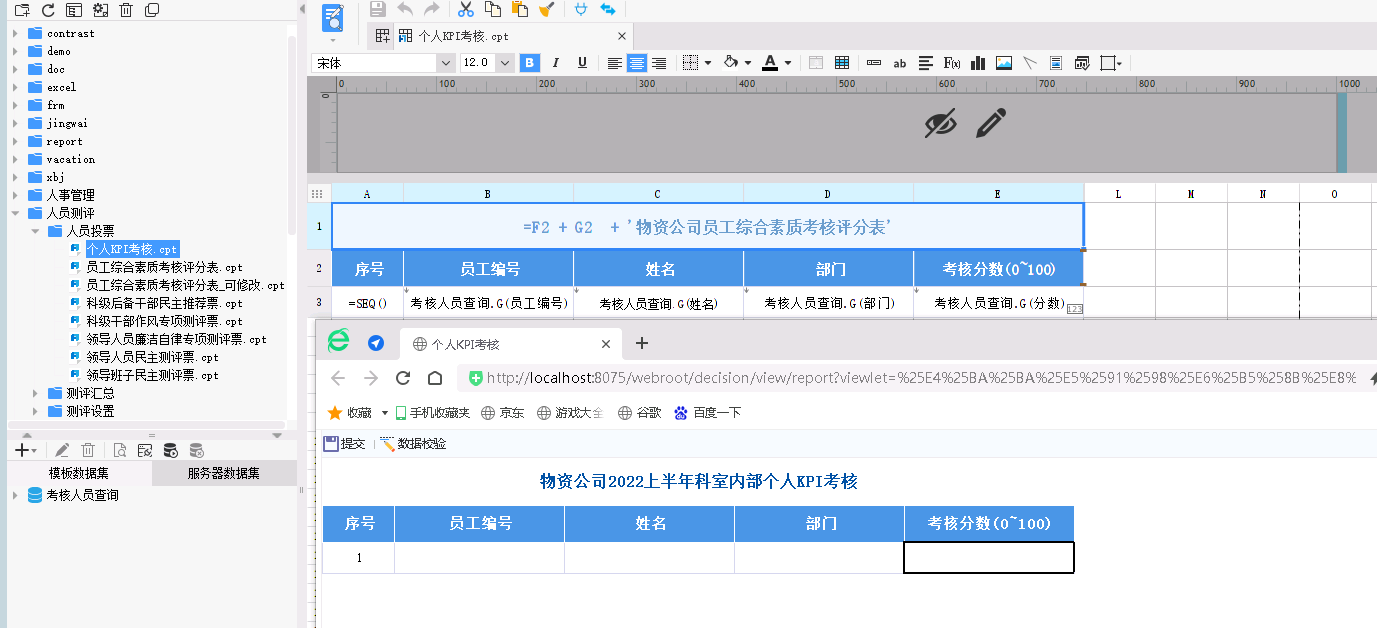Click the pencil edit icon in gray area
Viewport: 1377px width, 628px height.
click(x=990, y=124)
